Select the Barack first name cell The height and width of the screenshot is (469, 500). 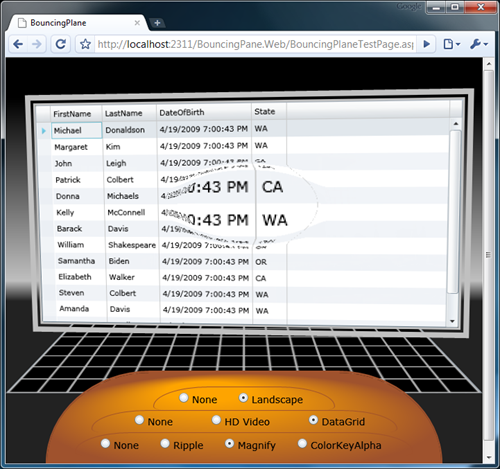point(79,229)
